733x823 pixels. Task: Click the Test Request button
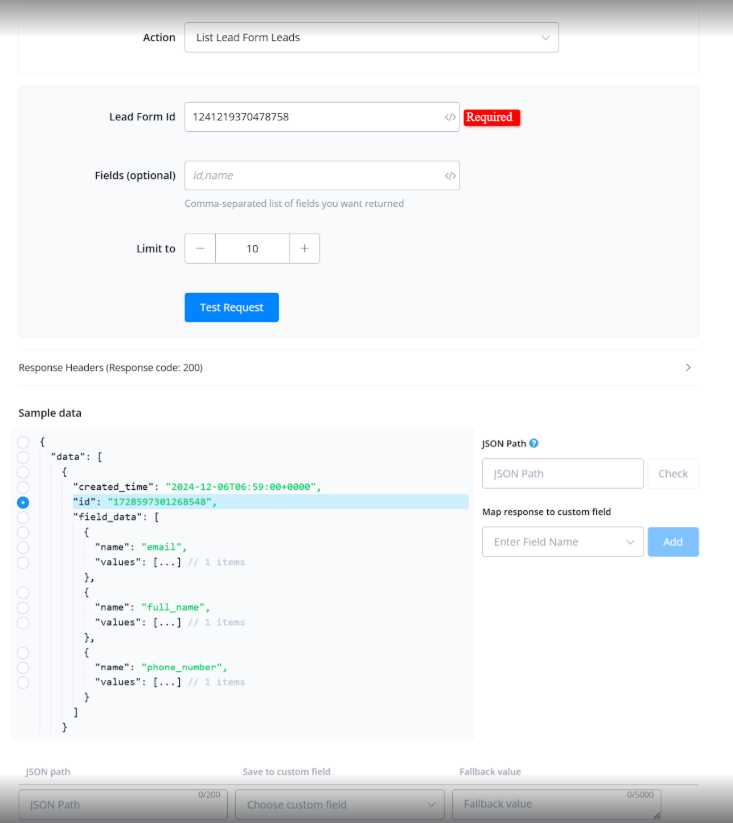232,308
